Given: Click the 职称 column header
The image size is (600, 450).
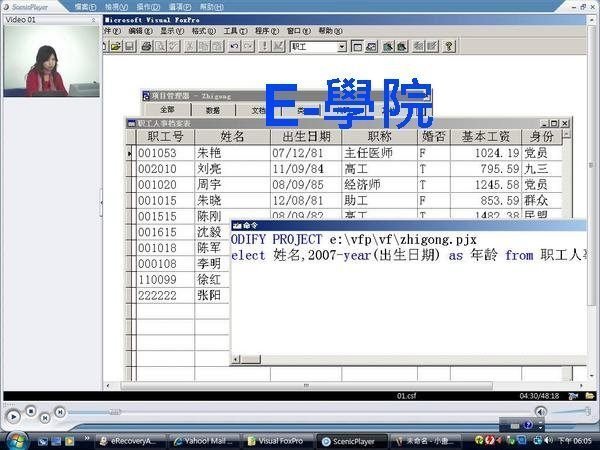Looking at the screenshot, I should (x=379, y=137).
